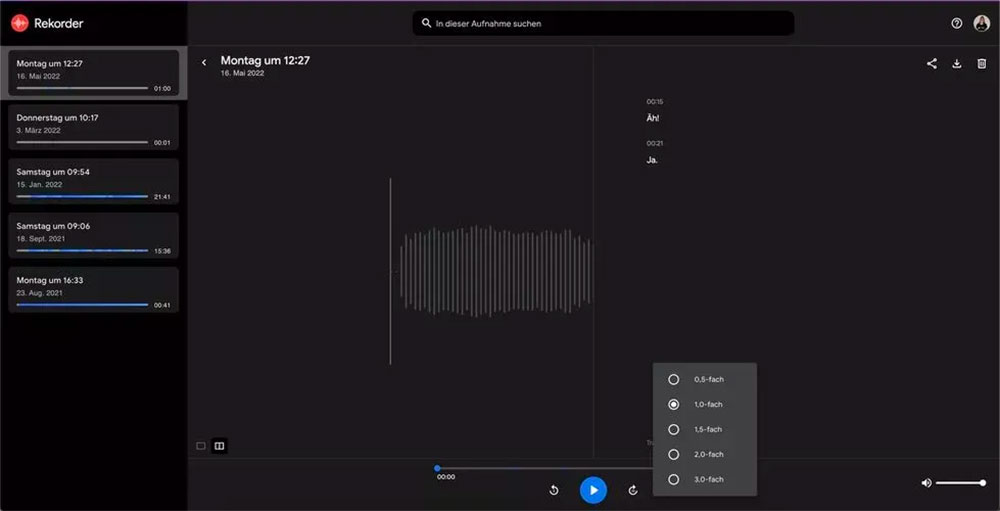Mute audio via speaker icon
The image size is (1000, 511).
(926, 483)
